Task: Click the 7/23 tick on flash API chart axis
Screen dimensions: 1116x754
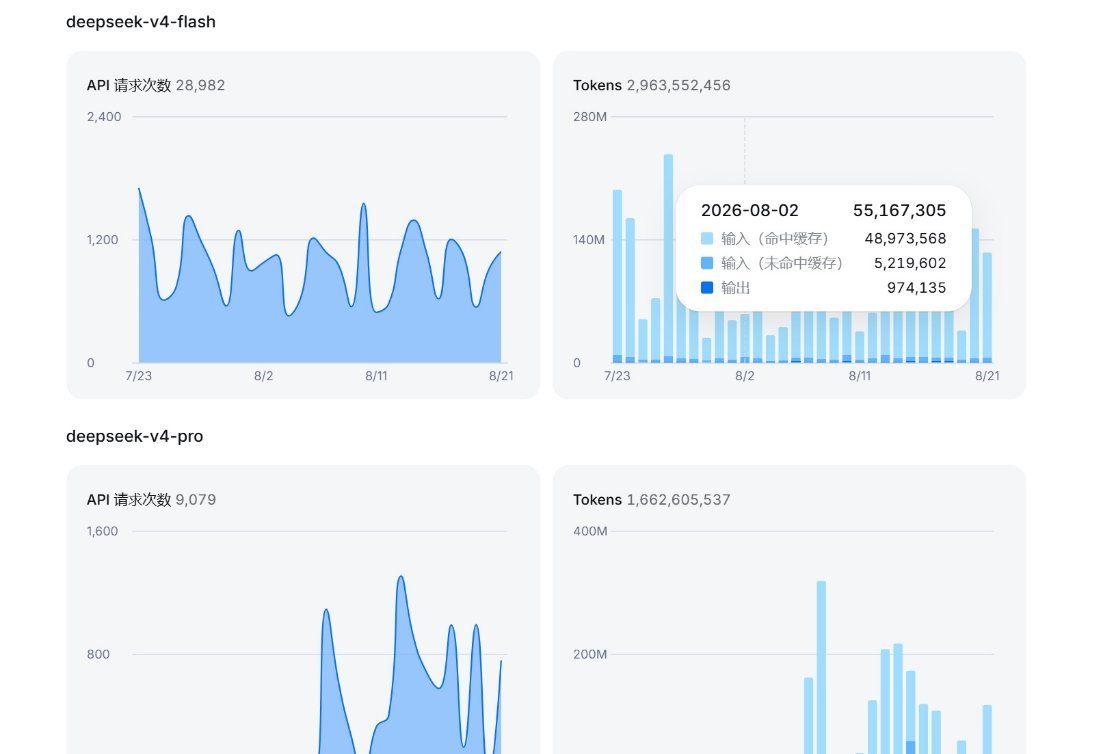Action: tap(139, 376)
